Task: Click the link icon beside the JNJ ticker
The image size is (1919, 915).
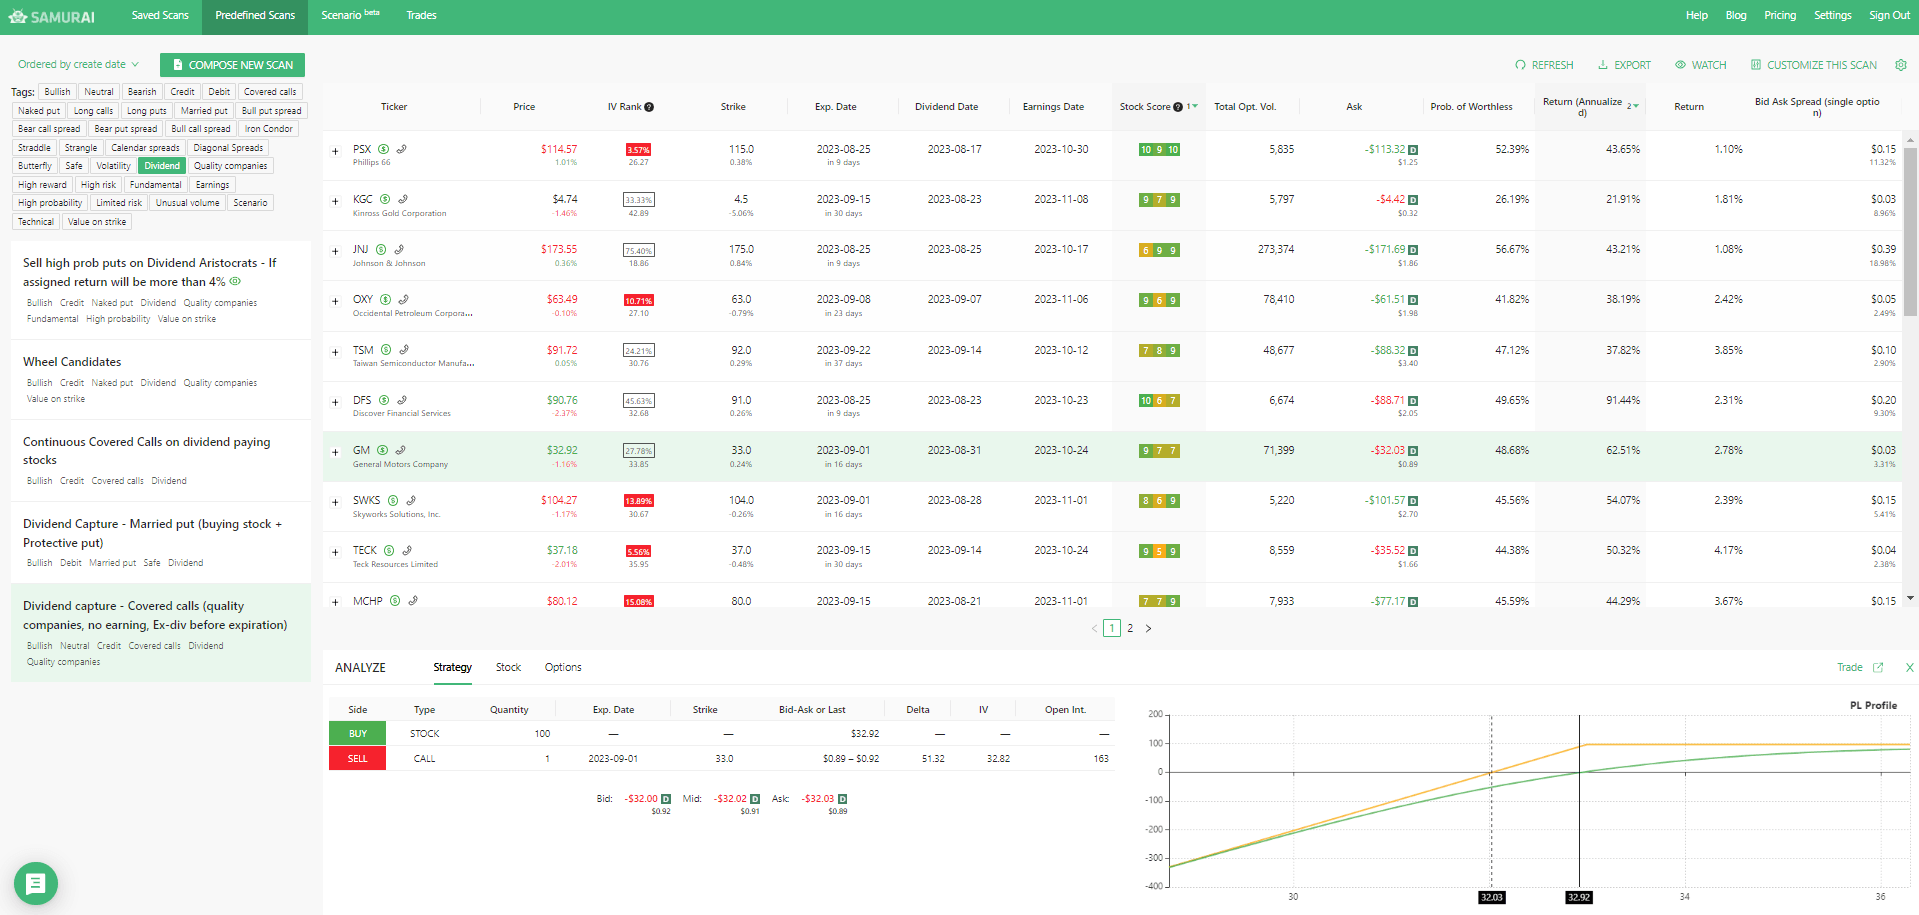Action: coord(399,249)
